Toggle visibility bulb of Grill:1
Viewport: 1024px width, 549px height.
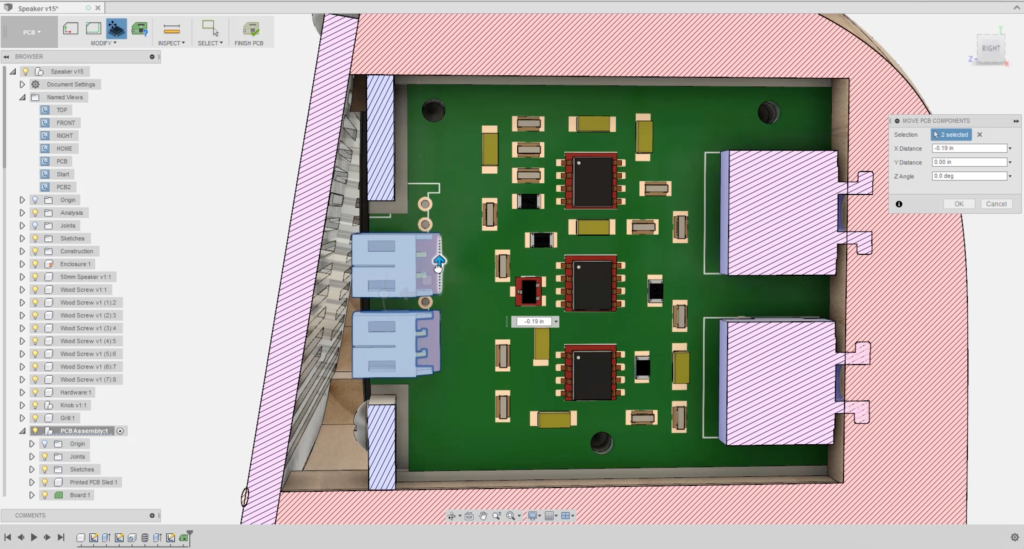pos(35,418)
